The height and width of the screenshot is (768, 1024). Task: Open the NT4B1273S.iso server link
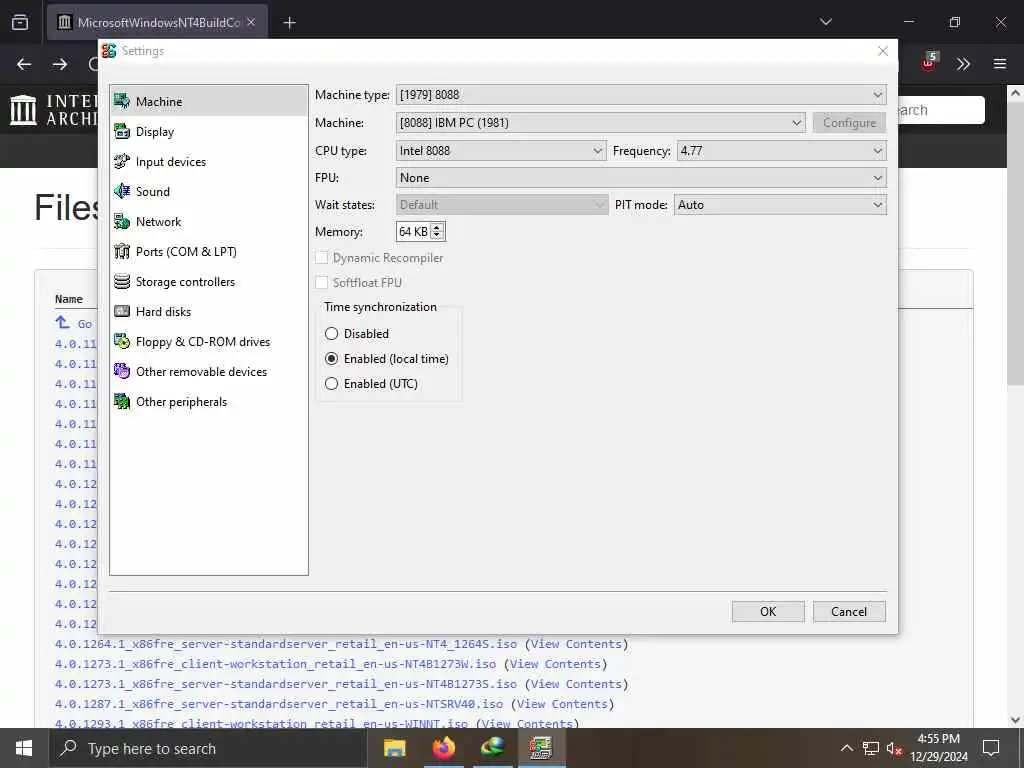click(285, 684)
